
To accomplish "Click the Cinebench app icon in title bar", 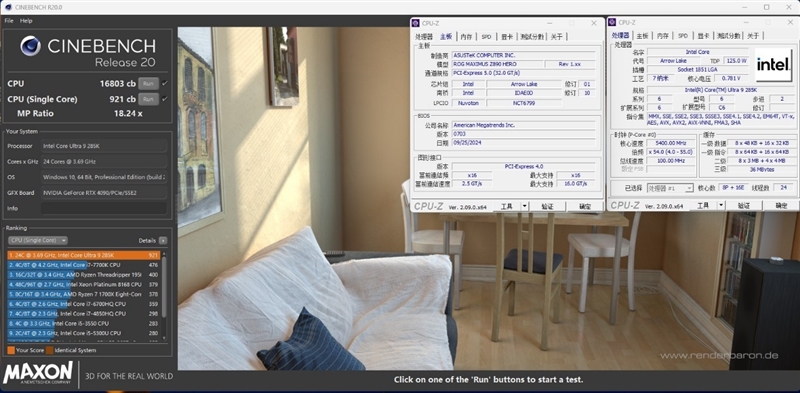I will [x=8, y=7].
